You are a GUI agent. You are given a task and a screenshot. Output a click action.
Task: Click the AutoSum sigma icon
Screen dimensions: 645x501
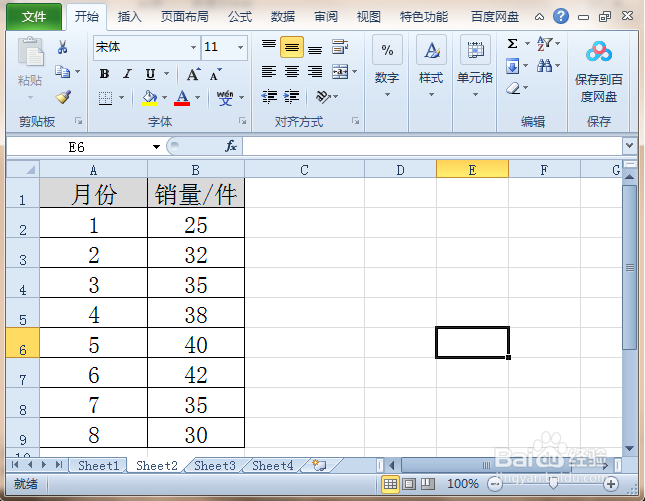tap(513, 43)
